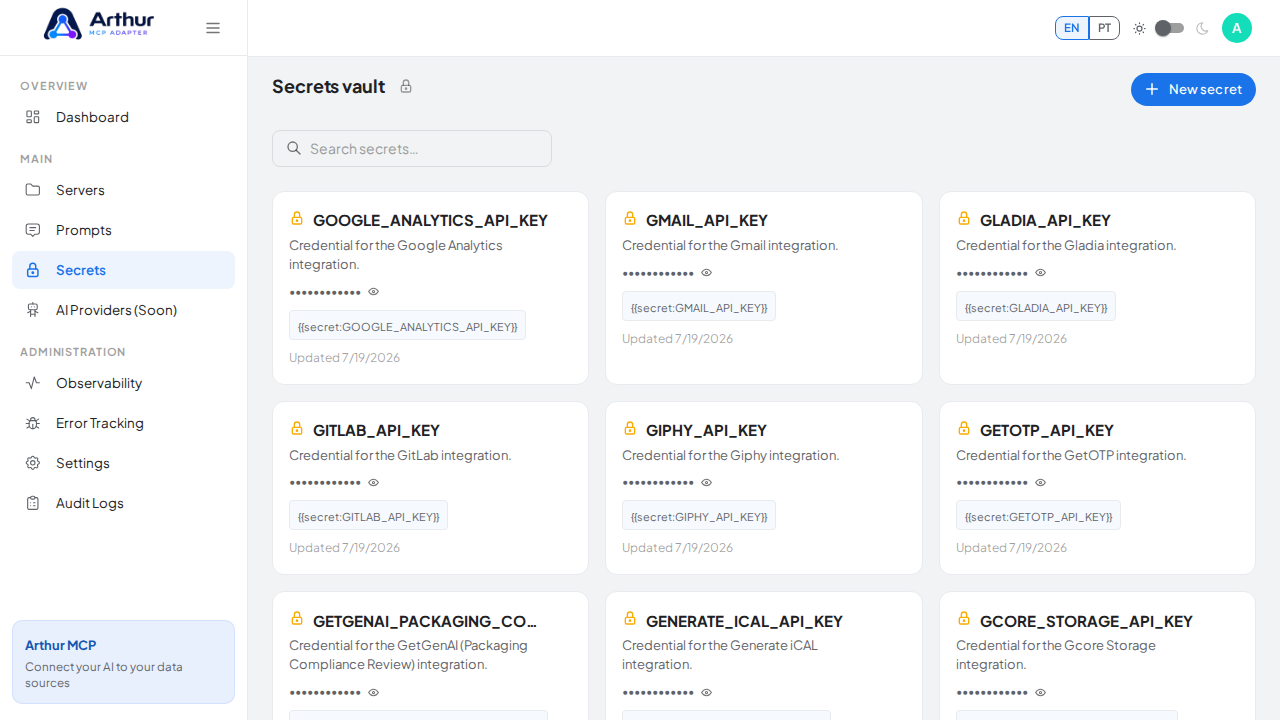Click the lock icon on GETGENAI_PACKAGING card
The width and height of the screenshot is (1280, 720).
click(x=297, y=618)
